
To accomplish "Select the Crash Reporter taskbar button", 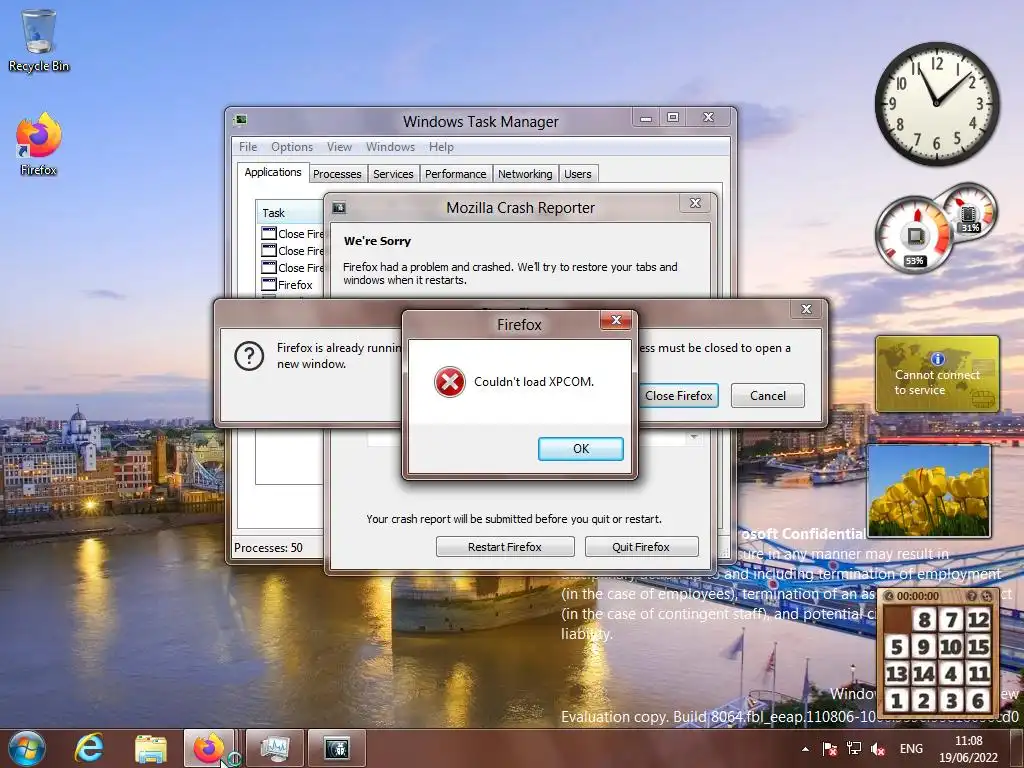I will pyautogui.click(x=336, y=748).
